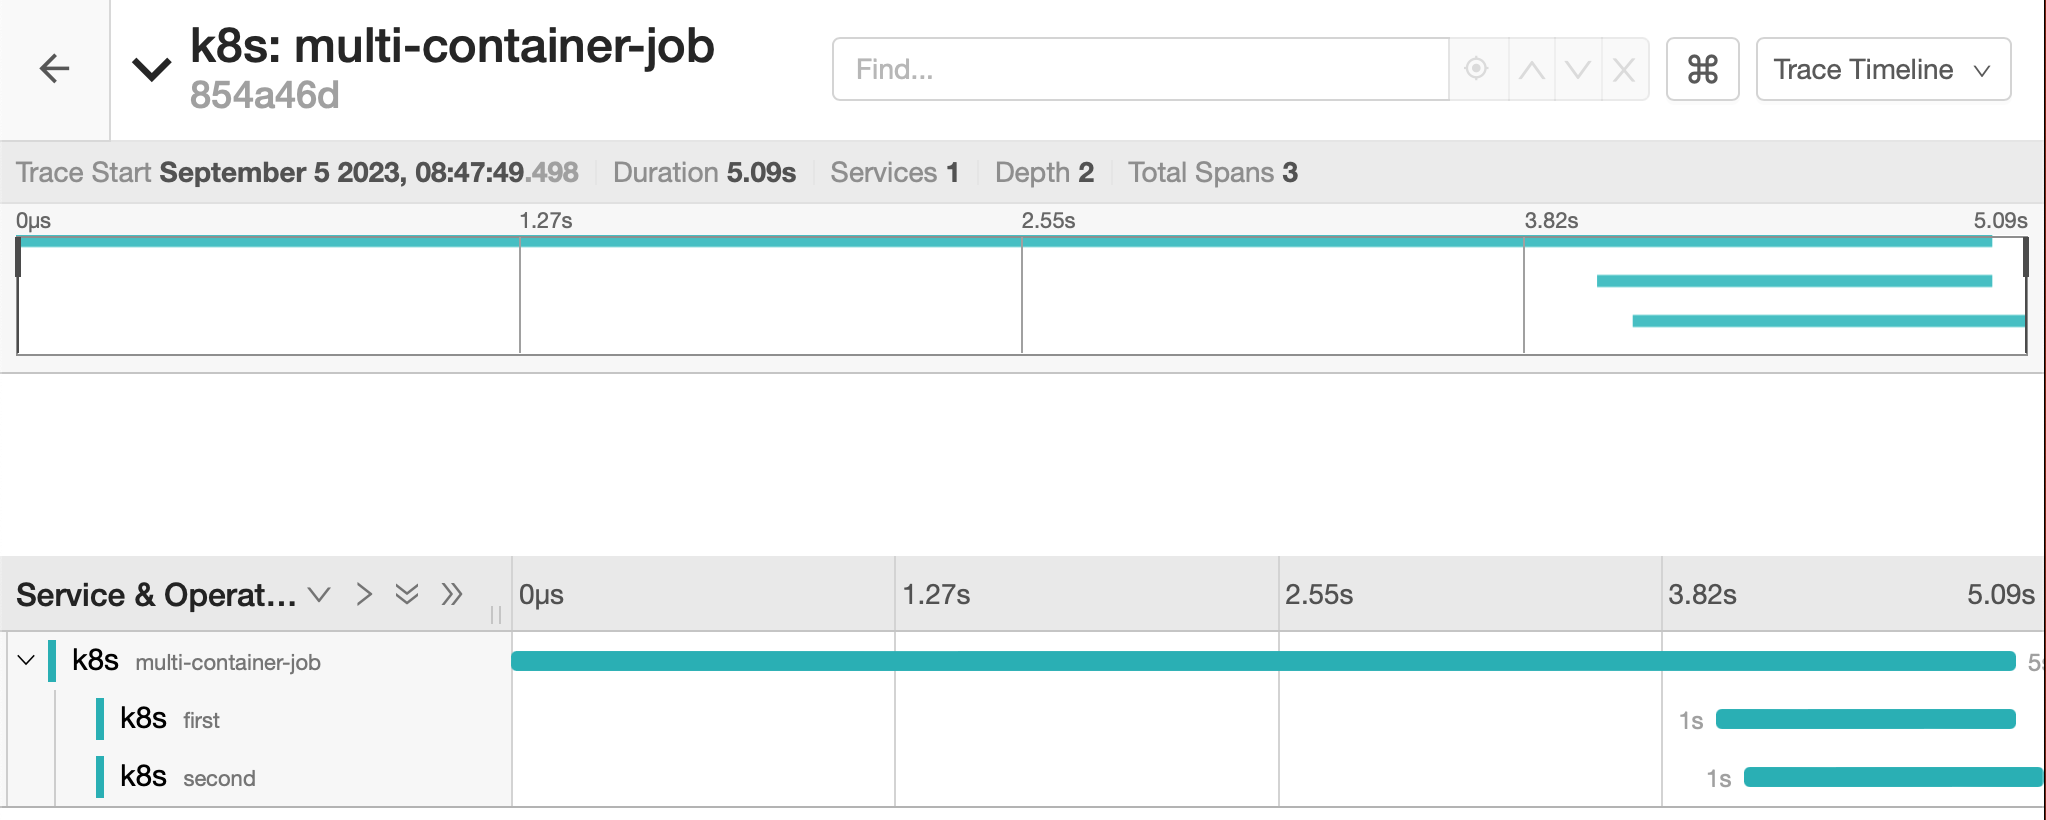Click the Duration 5.09s label

[704, 172]
